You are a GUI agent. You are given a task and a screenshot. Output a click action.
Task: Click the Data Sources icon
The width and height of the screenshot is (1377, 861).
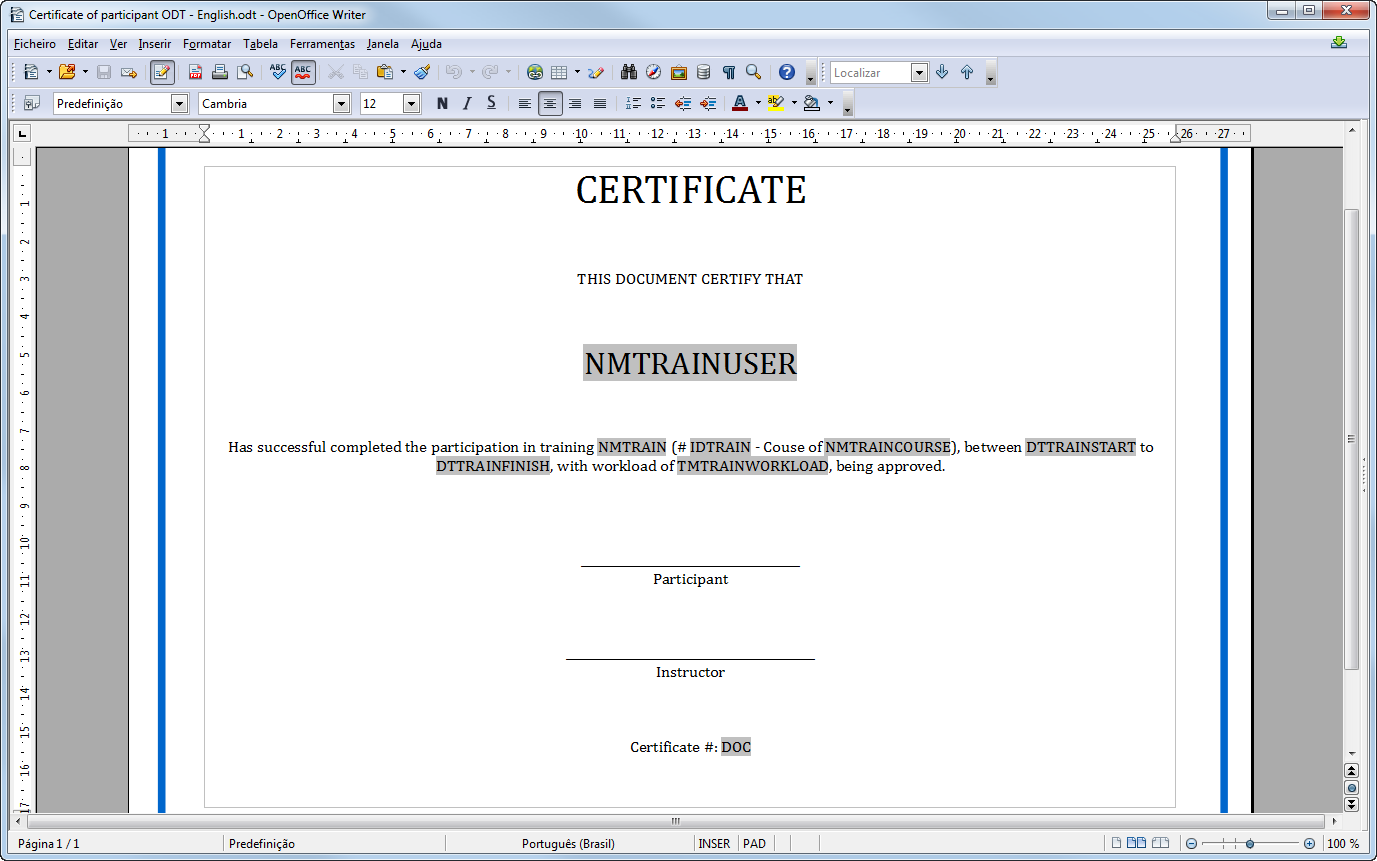[704, 72]
